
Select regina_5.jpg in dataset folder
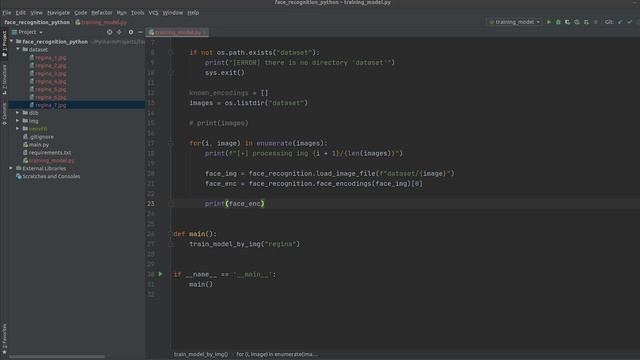coord(48,89)
